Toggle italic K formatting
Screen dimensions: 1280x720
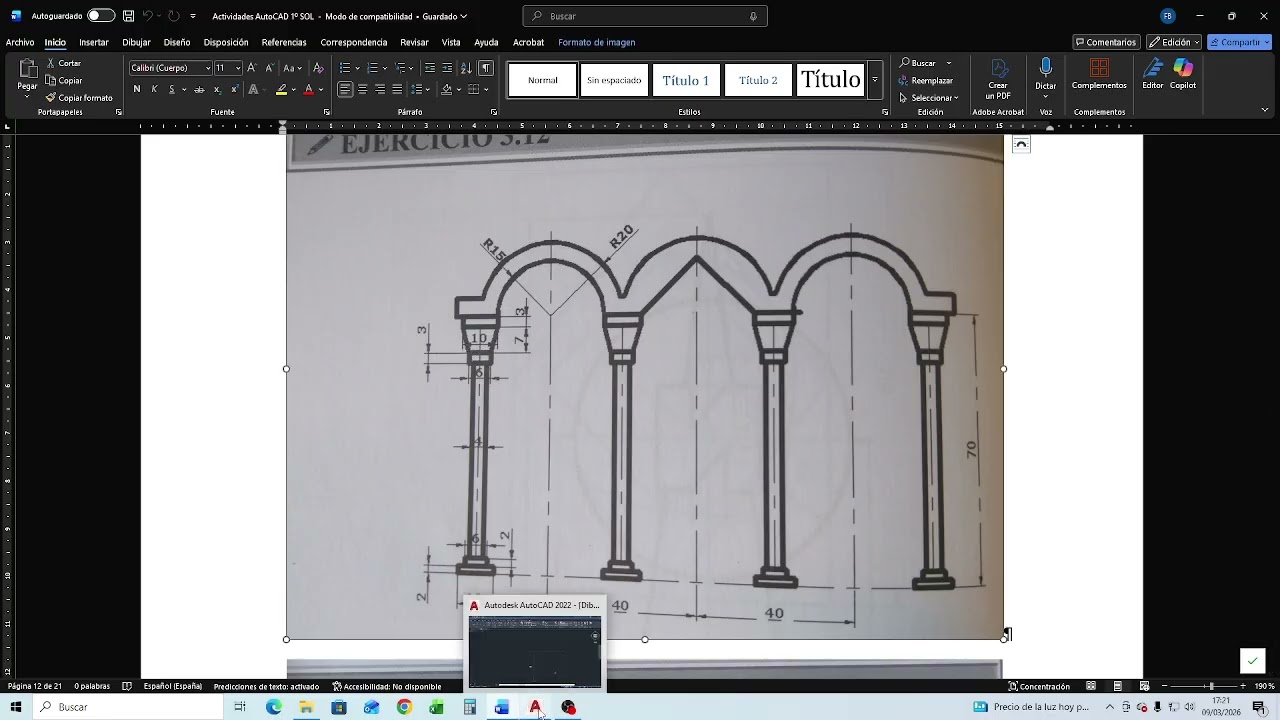[154, 89]
